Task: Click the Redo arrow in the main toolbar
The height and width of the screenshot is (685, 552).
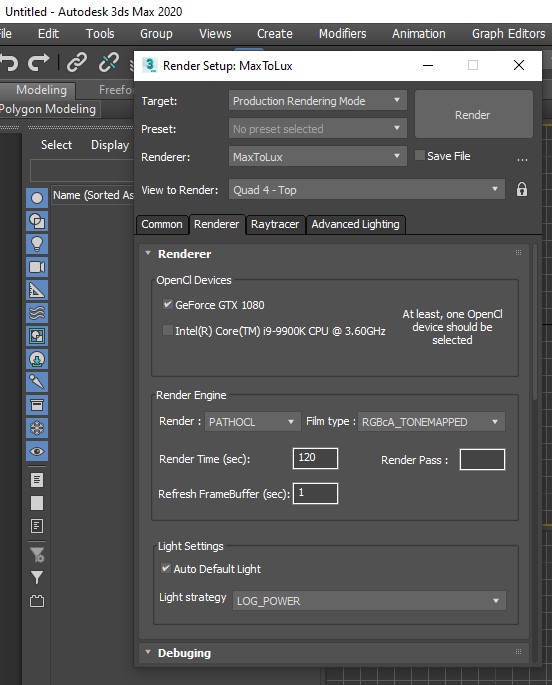Action: coord(38,62)
